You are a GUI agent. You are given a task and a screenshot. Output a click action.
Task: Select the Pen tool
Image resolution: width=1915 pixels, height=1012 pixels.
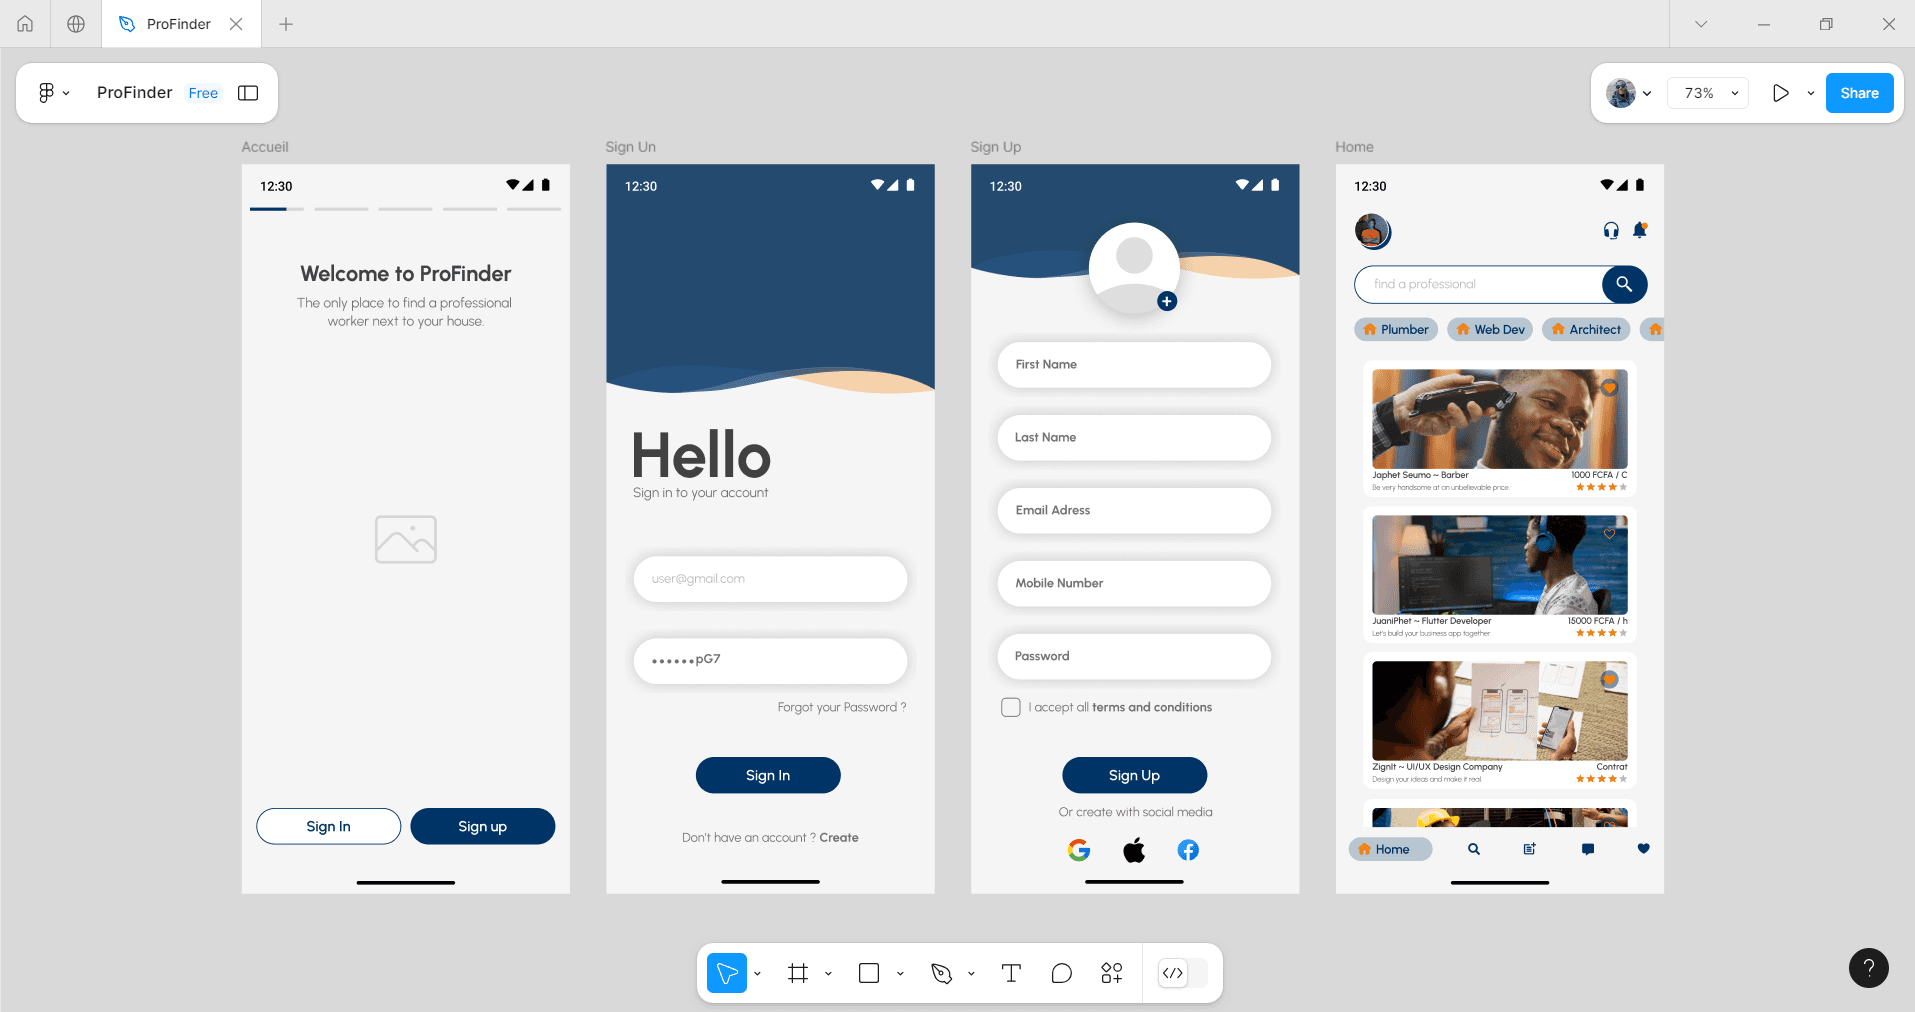941,973
